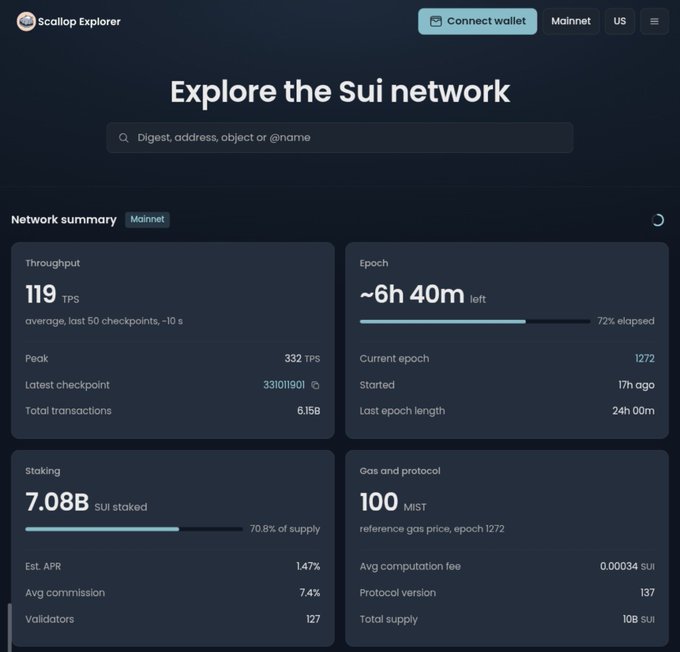Click the Validators 127 count

[x=313, y=619]
